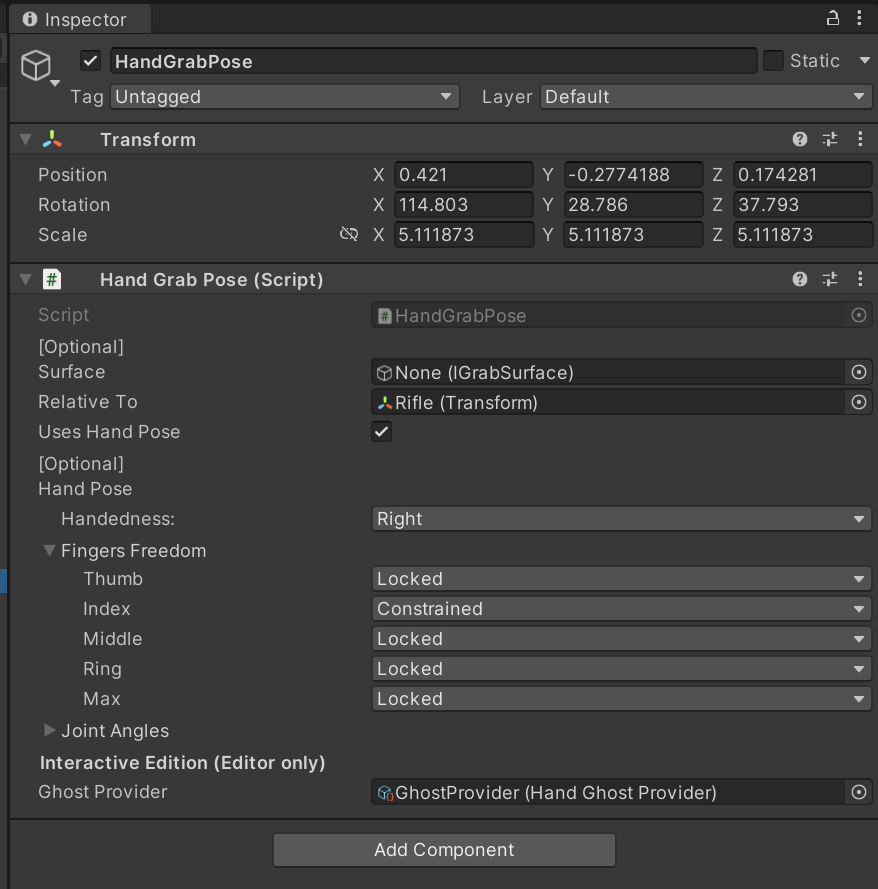Expand the Joint Angles foldout
Viewport: 878px width, 889px height.
coord(49,731)
